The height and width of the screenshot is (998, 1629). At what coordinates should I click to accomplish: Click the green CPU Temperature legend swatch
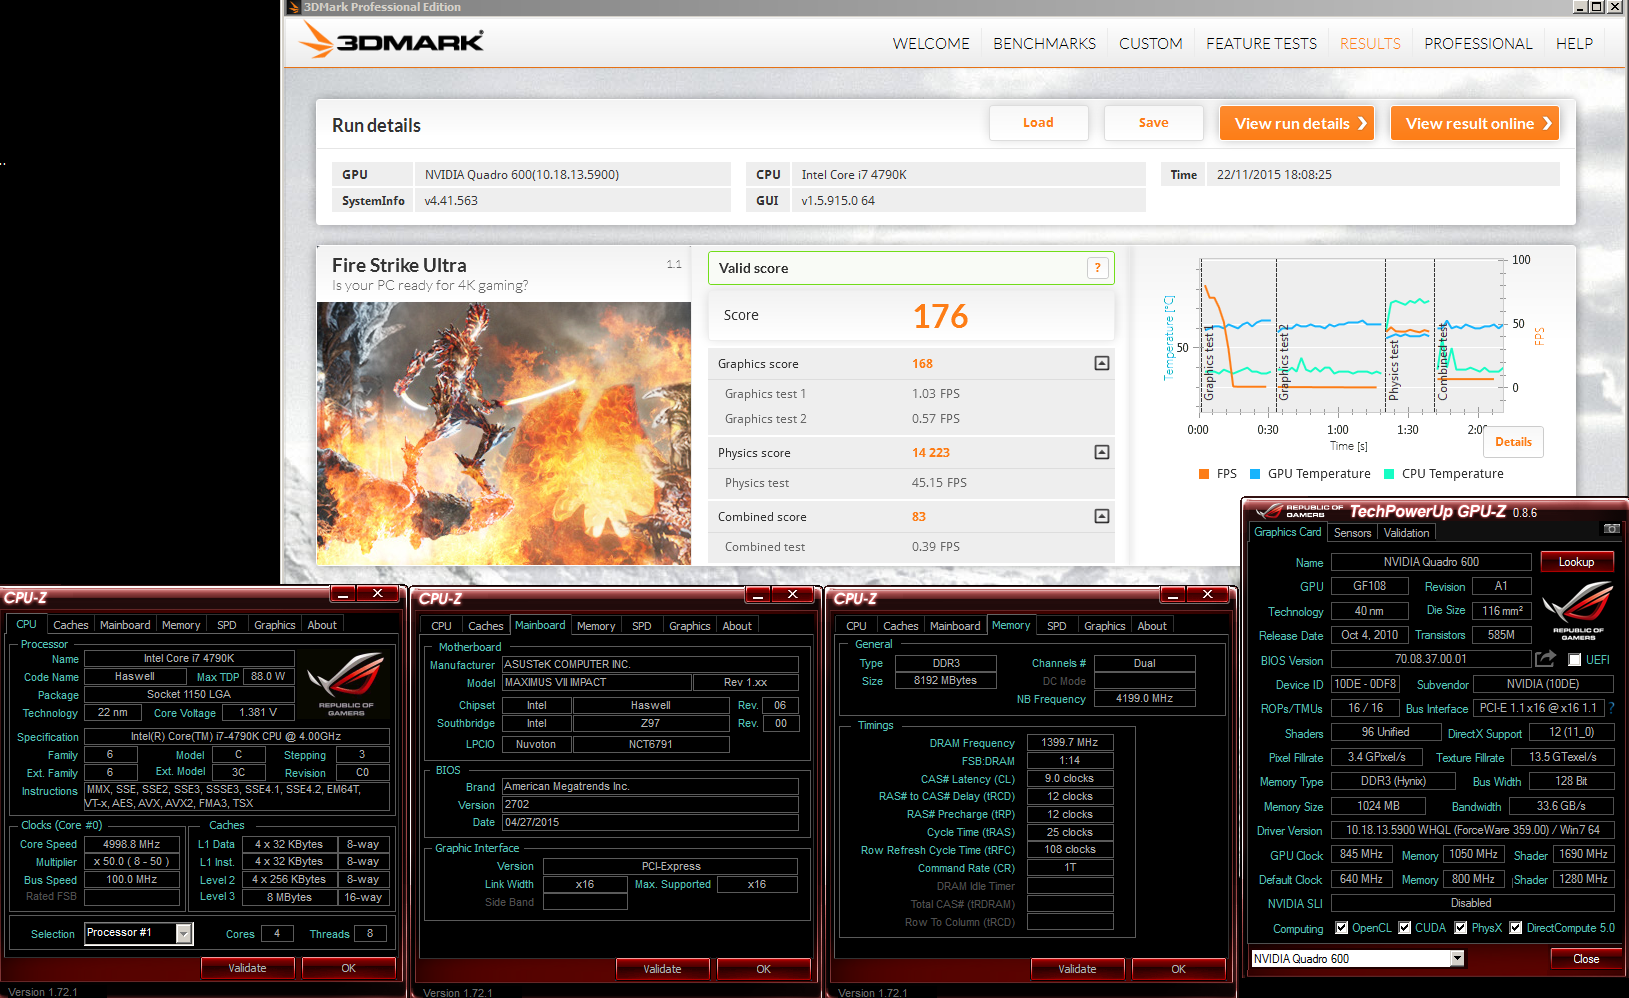pos(1389,474)
